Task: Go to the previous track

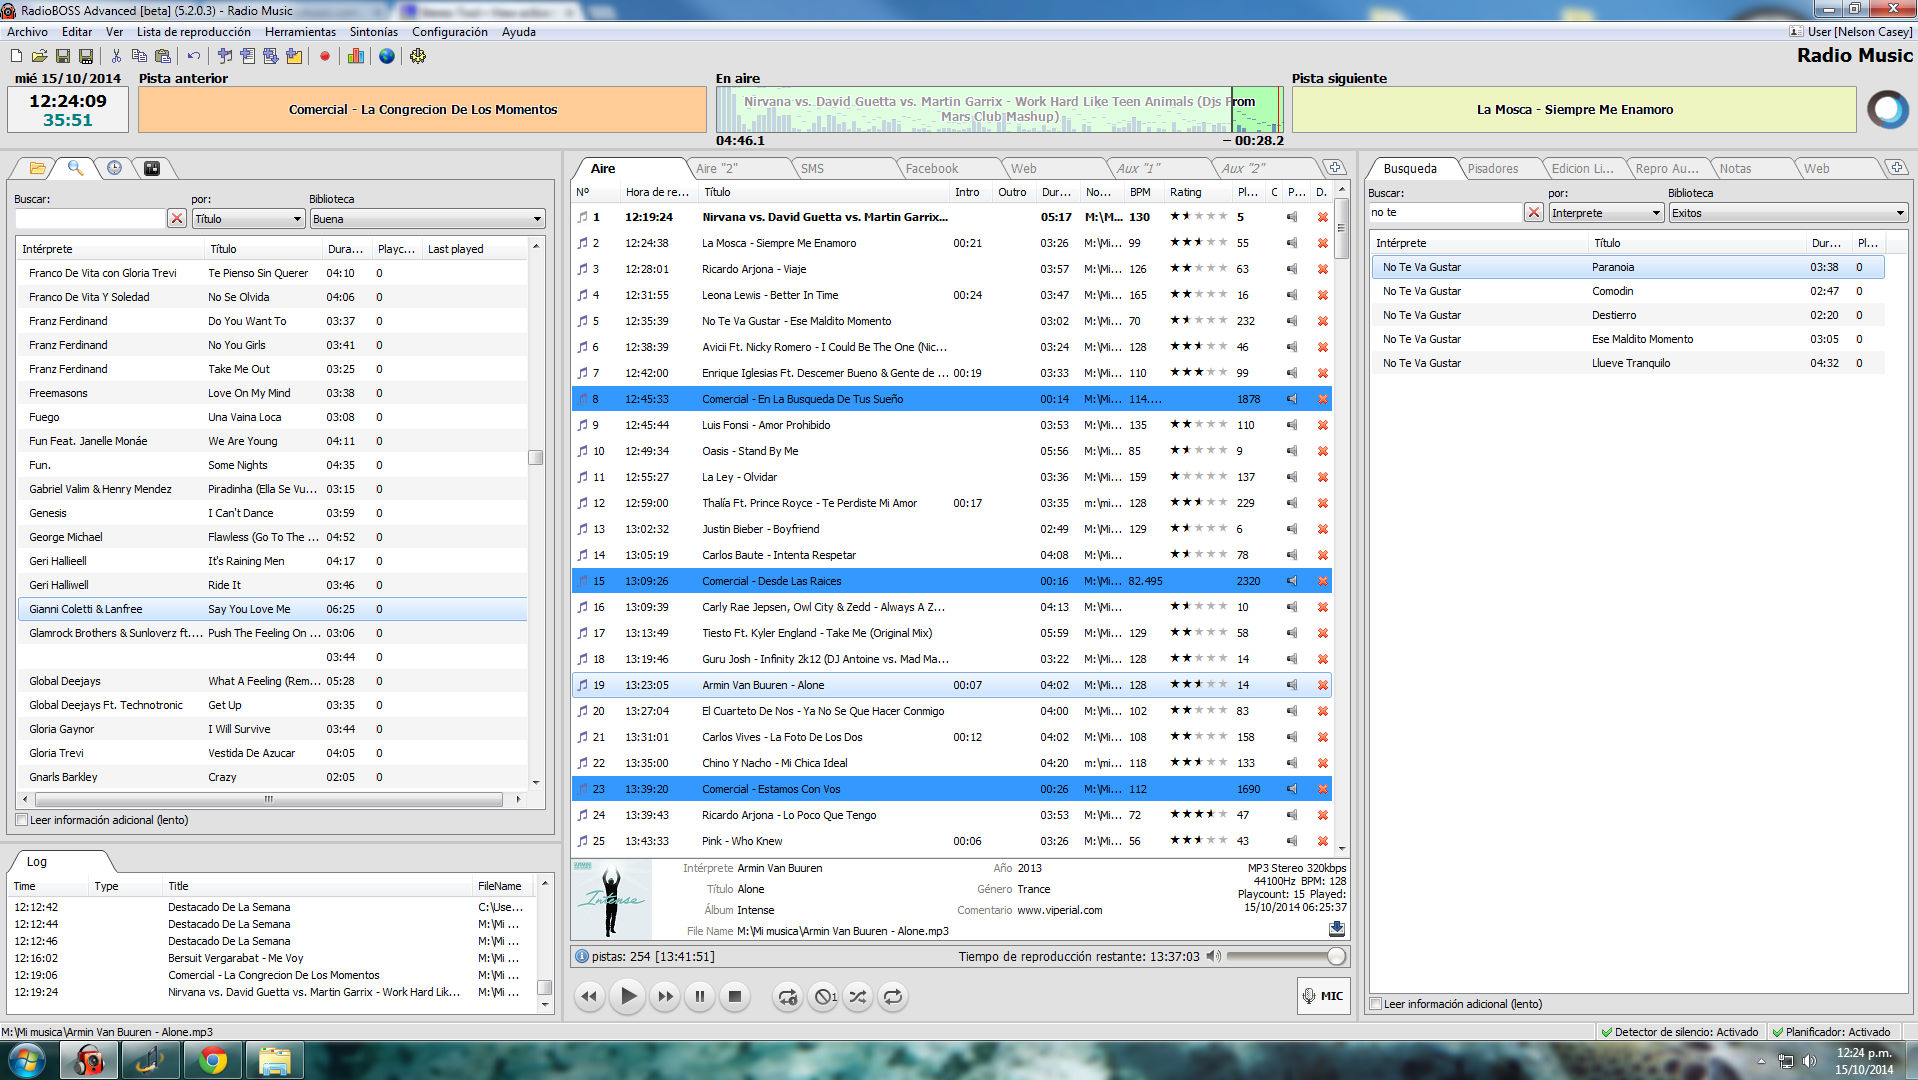Action: [589, 996]
